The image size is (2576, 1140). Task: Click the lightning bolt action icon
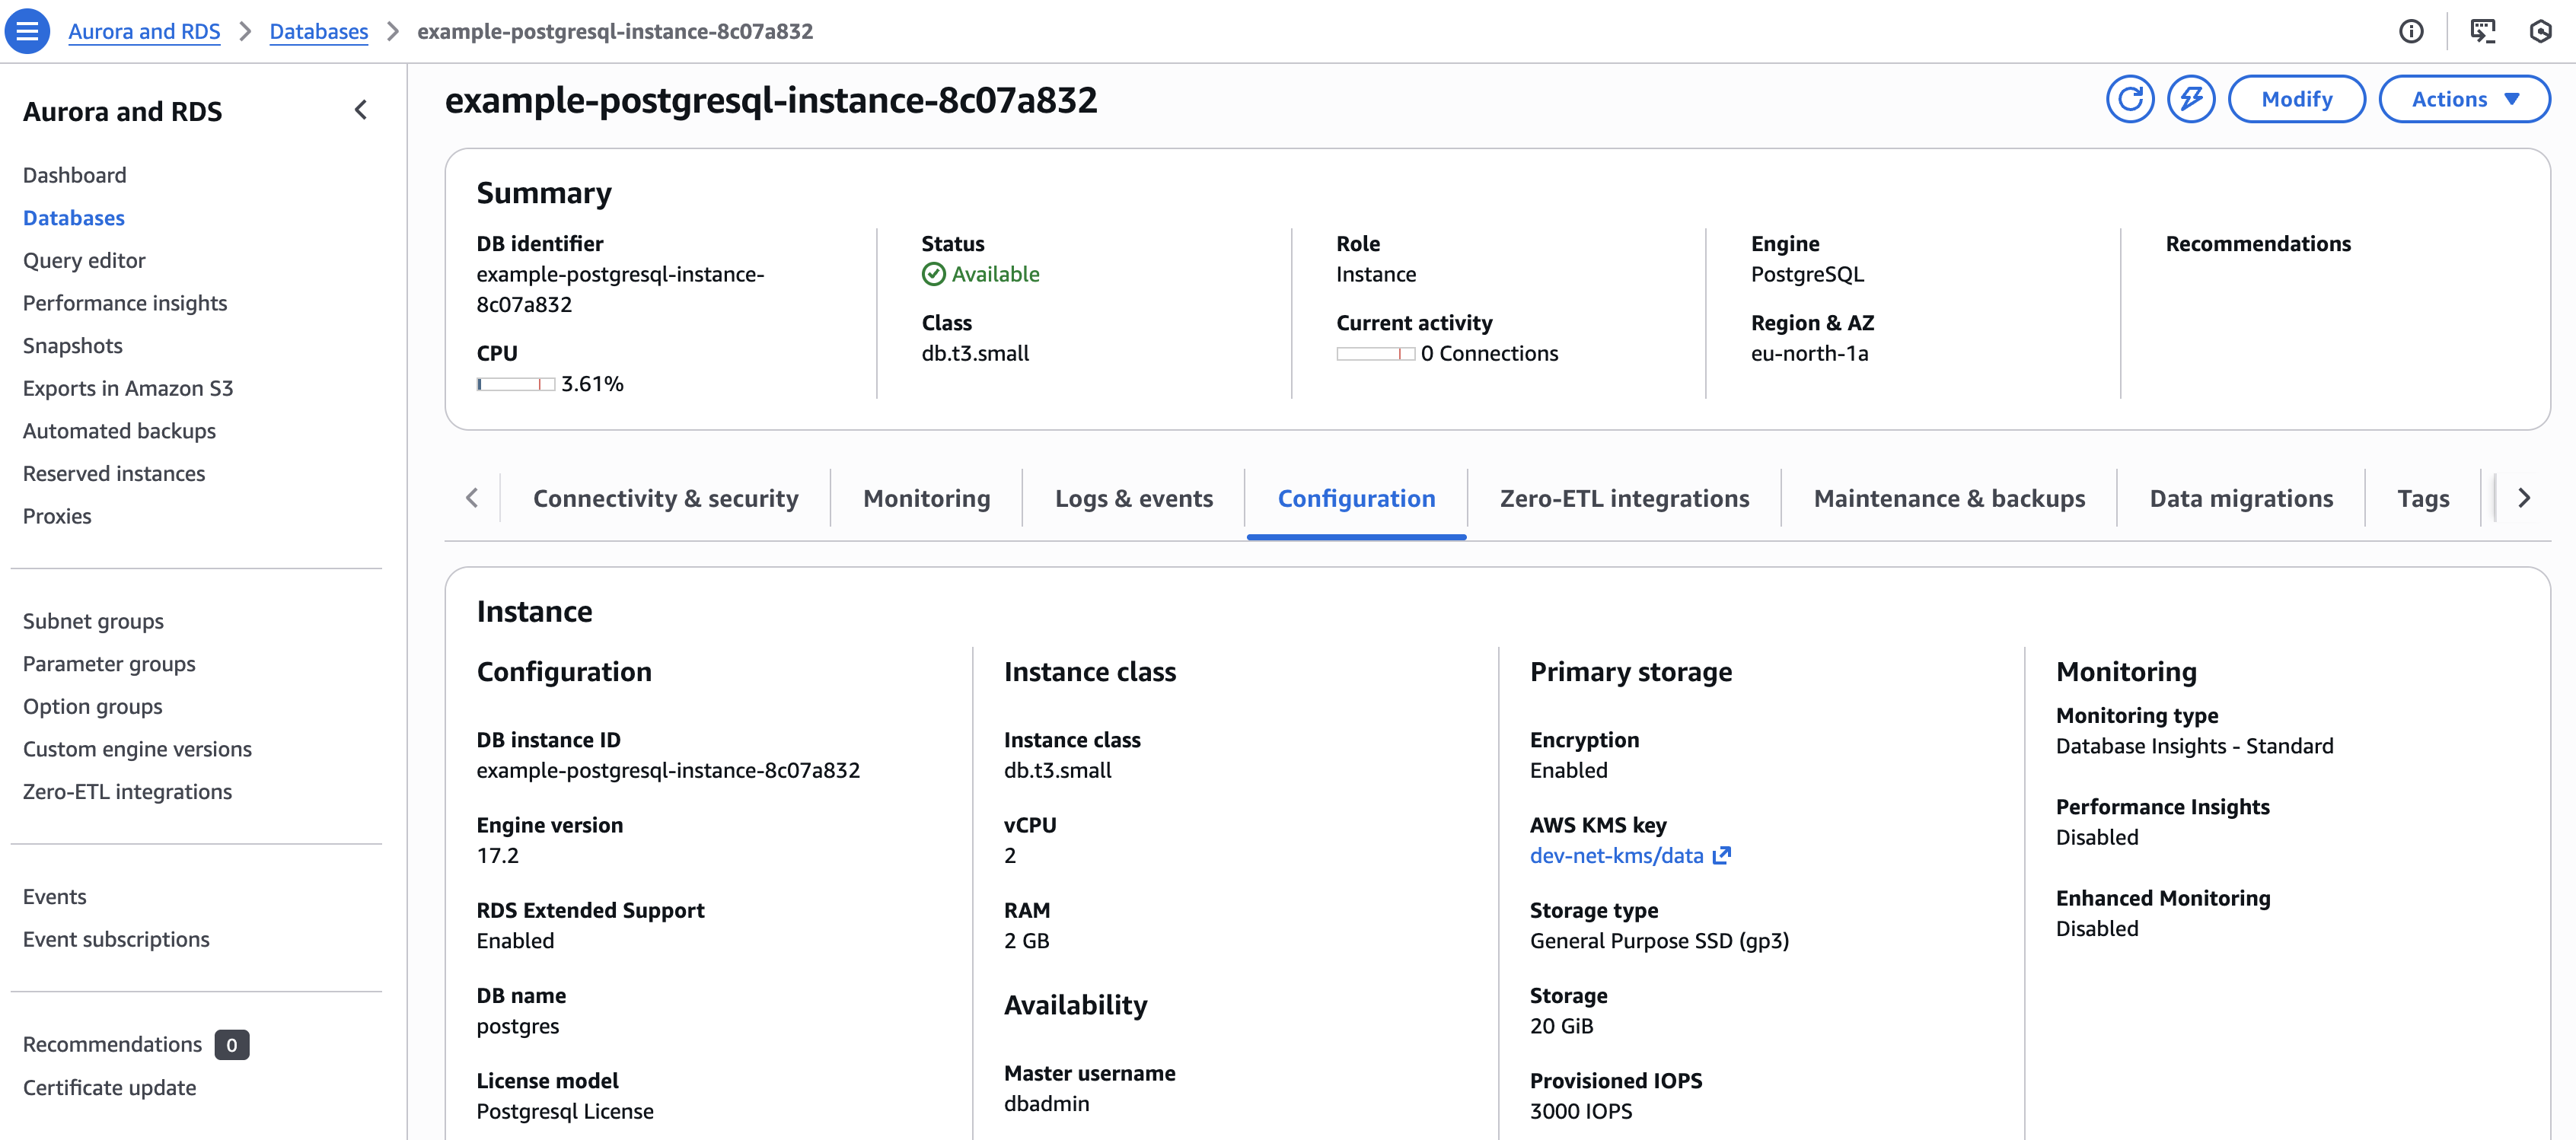click(2191, 99)
